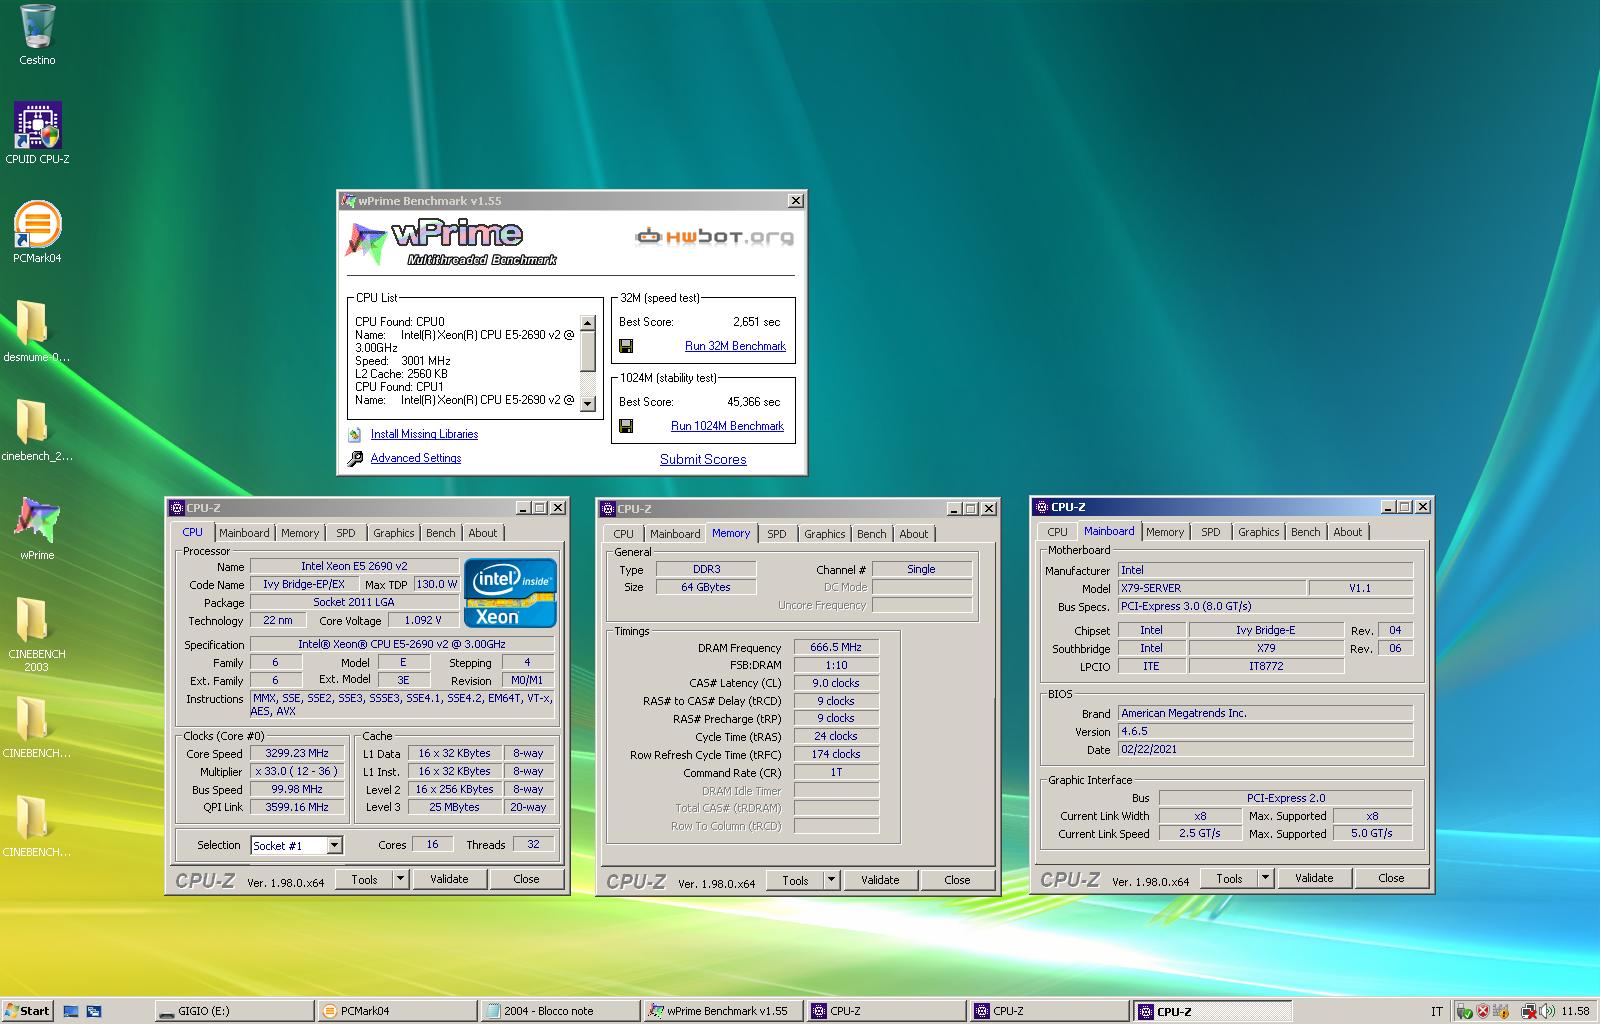Click DRAM Frequency value 666.5 MHz
This screenshot has height=1024, width=1600.
coord(836,648)
